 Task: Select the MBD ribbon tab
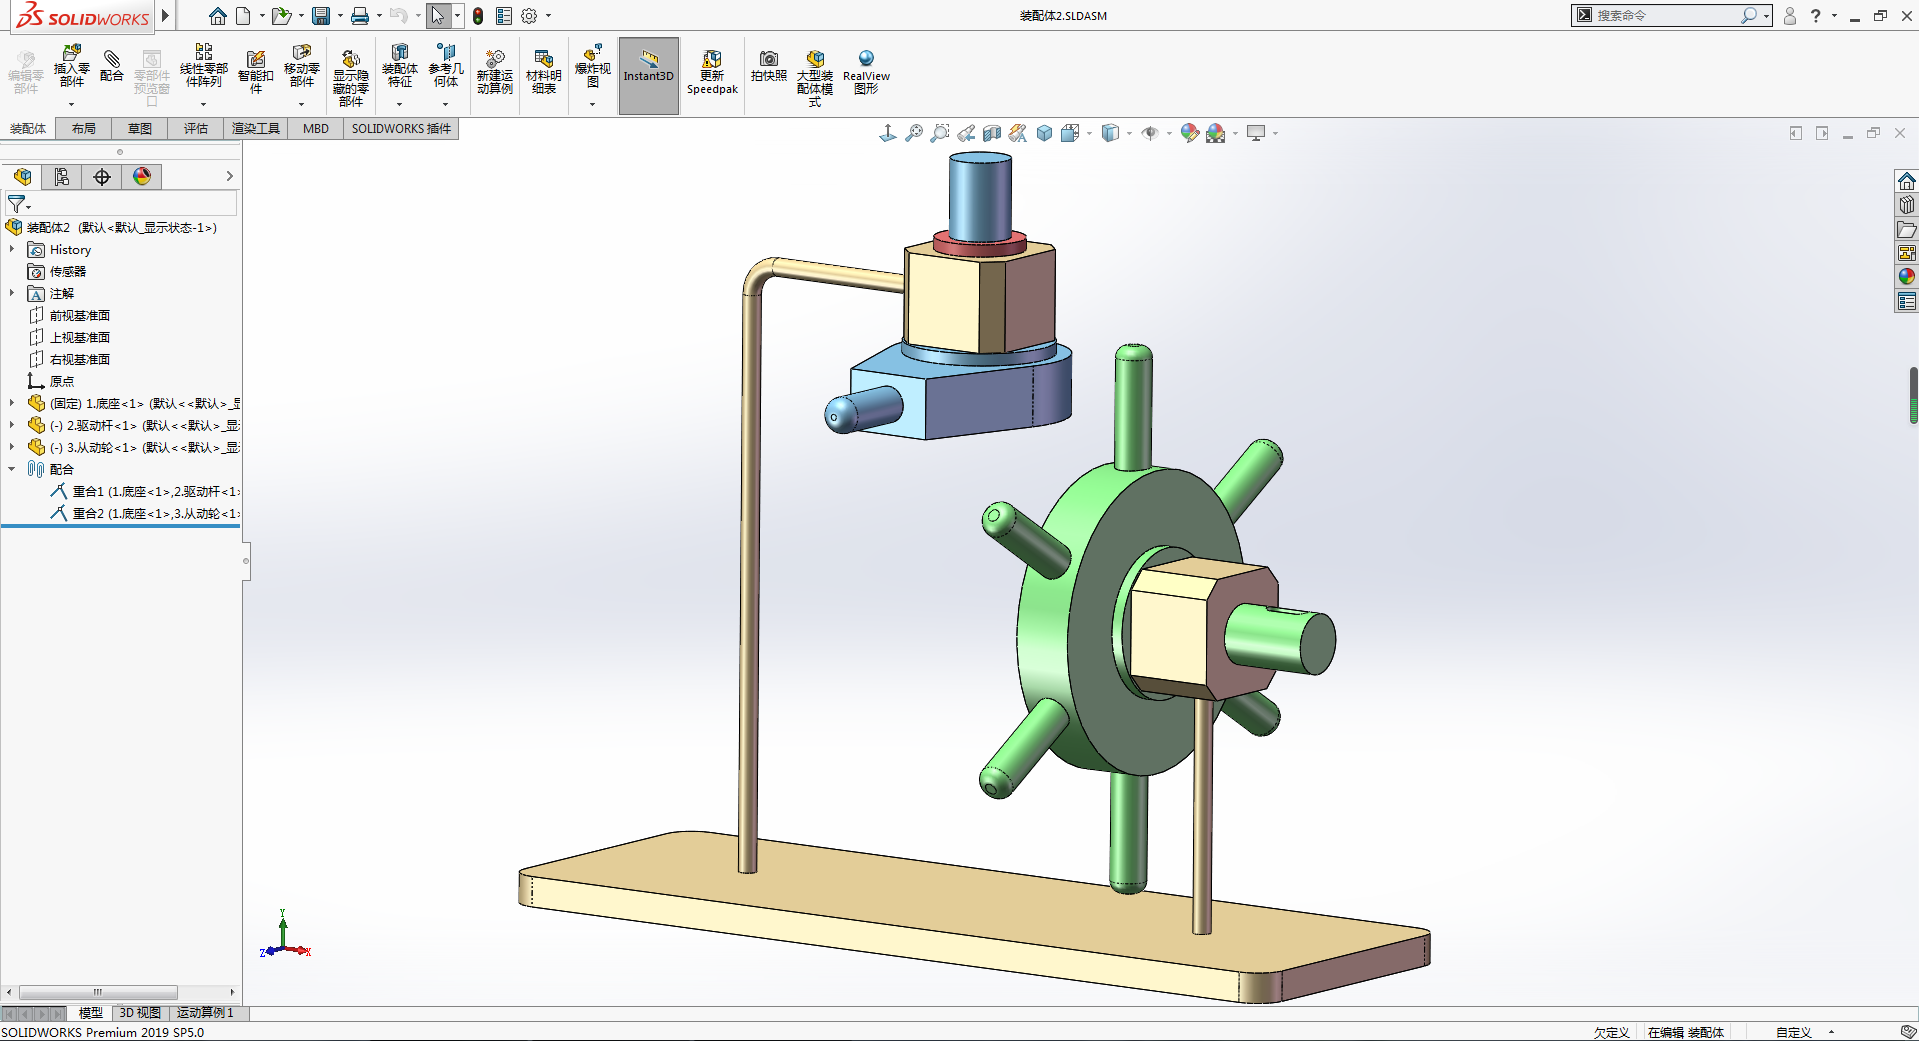(316, 129)
